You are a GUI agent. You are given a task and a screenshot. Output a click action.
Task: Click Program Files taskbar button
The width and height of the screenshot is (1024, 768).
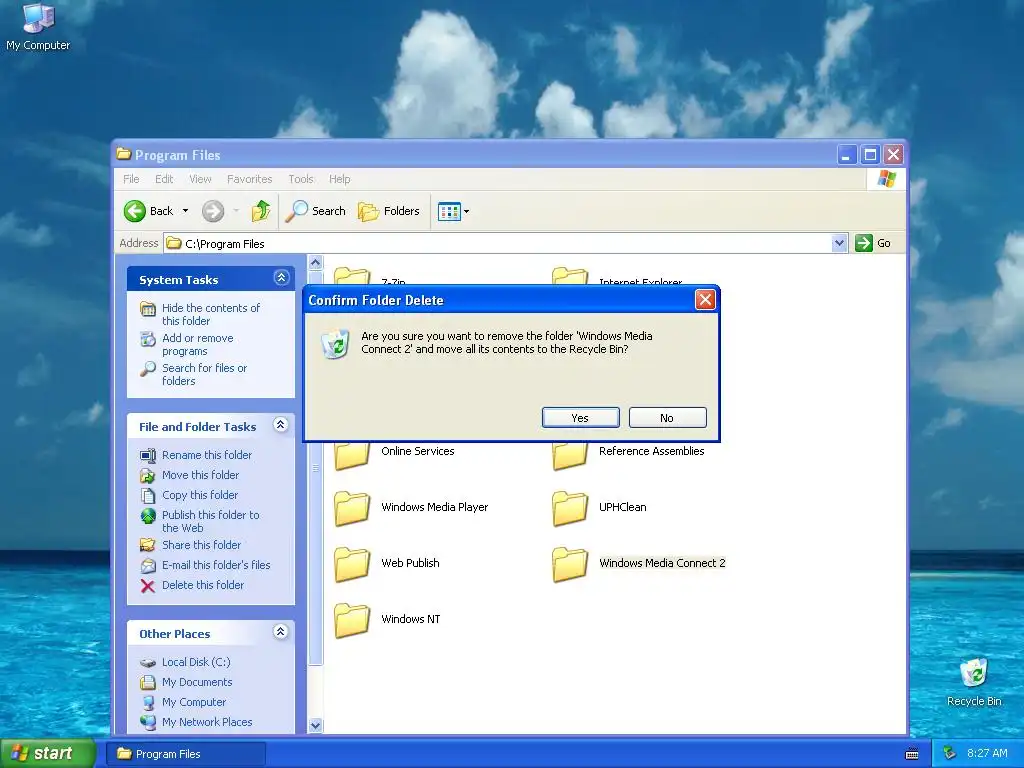click(x=185, y=754)
